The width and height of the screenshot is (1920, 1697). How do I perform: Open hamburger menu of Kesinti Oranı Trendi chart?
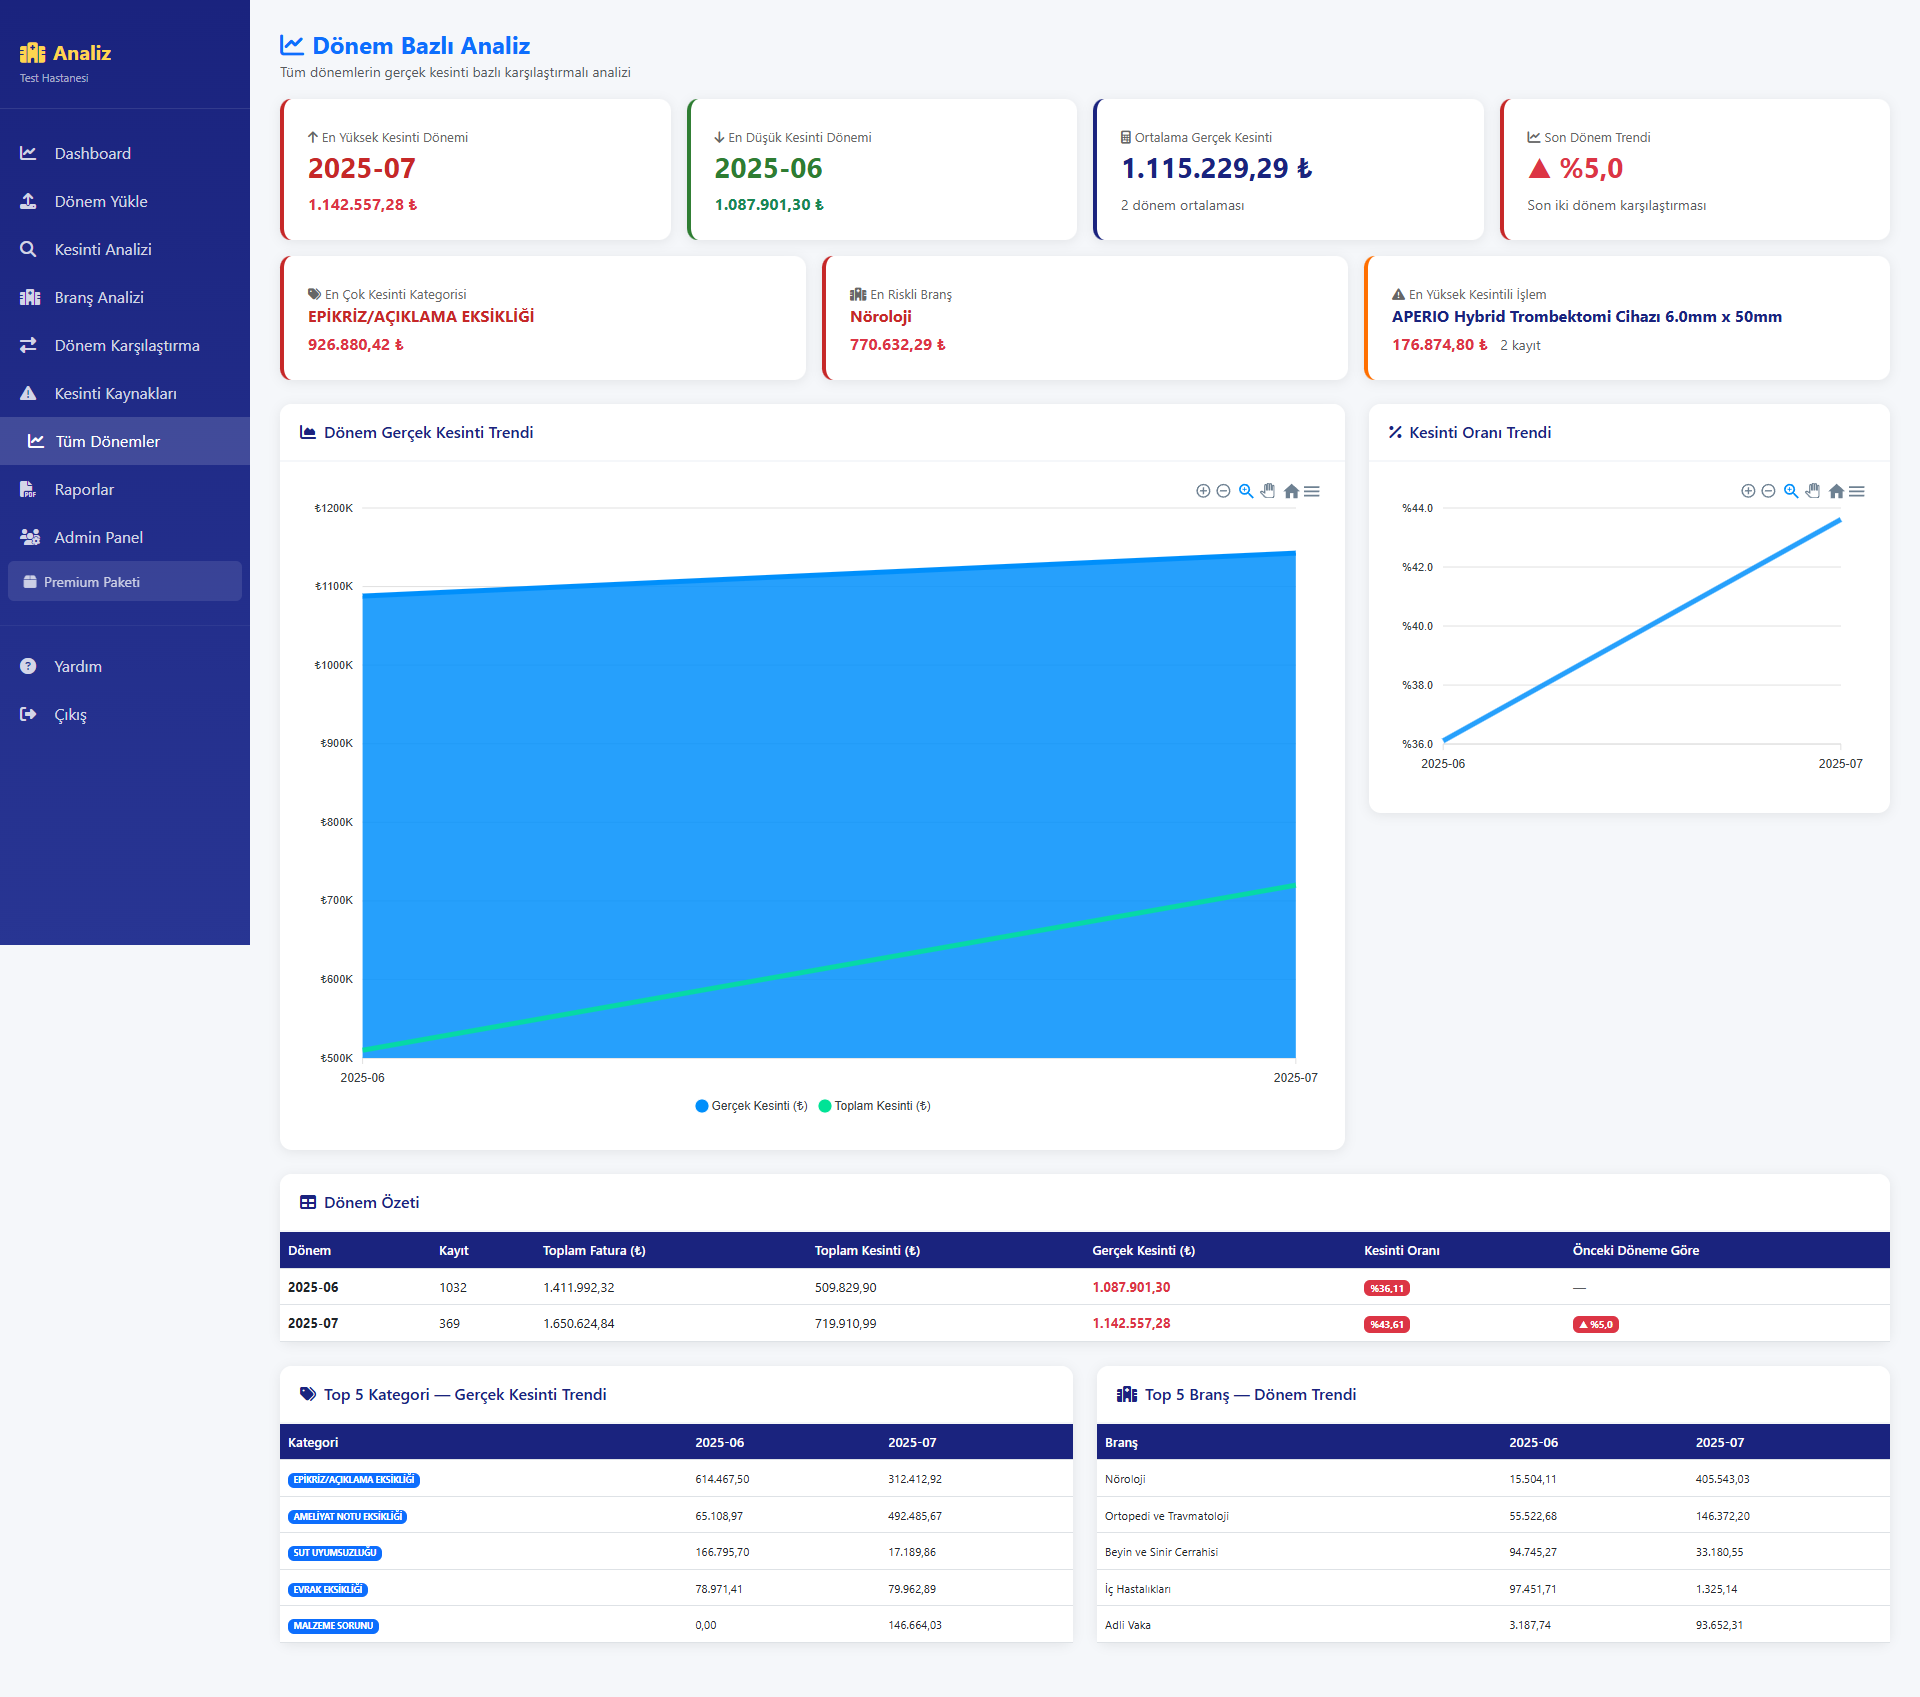[x=1857, y=491]
